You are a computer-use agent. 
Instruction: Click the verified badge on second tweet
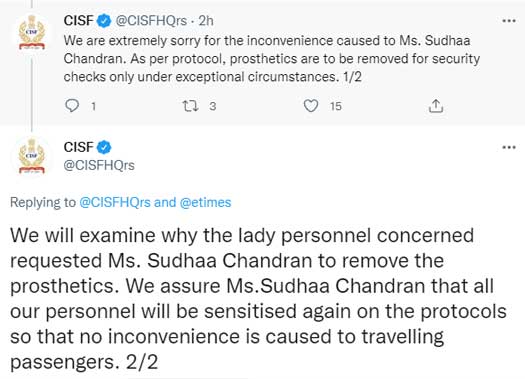[104, 147]
